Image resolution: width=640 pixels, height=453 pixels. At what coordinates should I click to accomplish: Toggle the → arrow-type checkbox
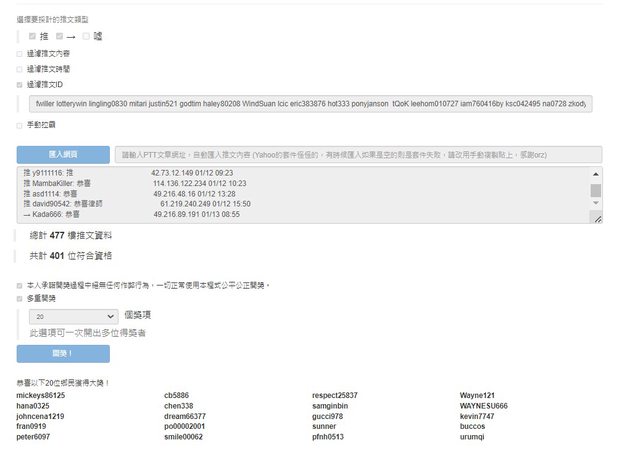pos(60,36)
